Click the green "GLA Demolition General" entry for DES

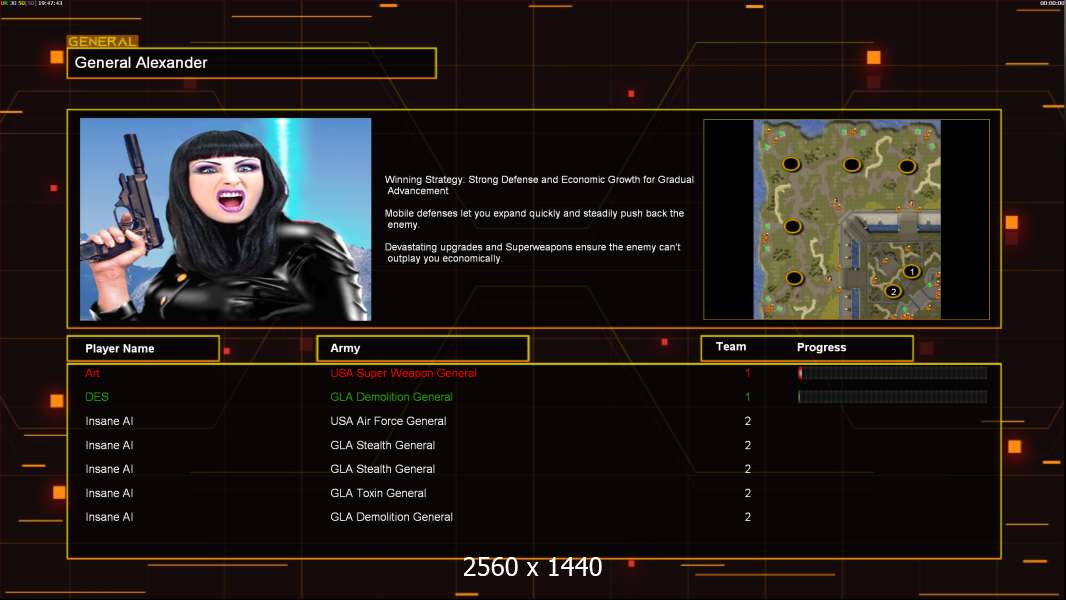tap(392, 397)
